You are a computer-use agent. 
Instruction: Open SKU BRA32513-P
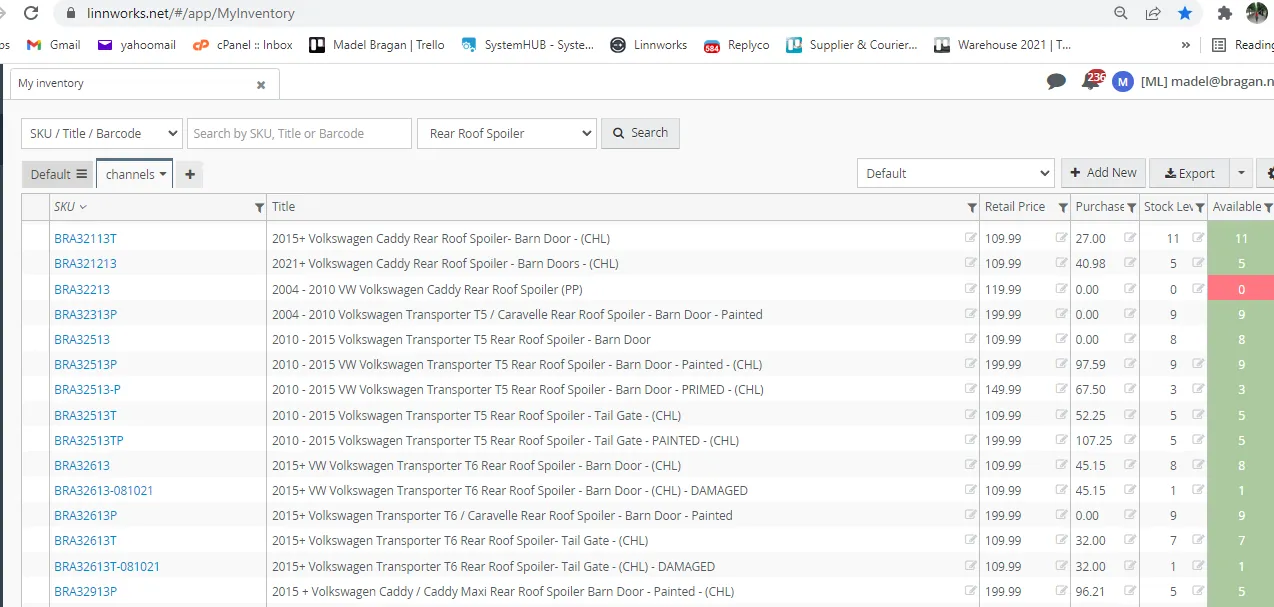[87, 390]
